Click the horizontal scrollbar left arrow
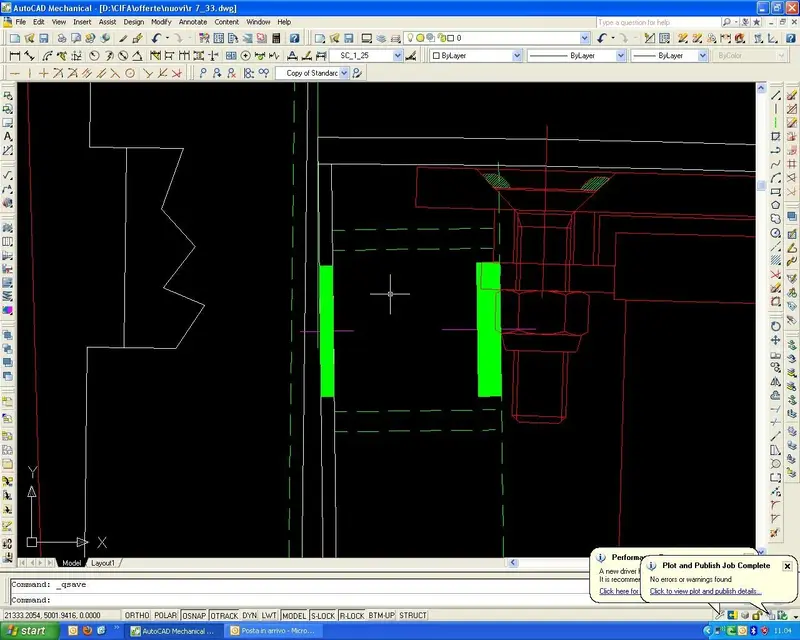This screenshot has width=800, height=640. (x=513, y=562)
